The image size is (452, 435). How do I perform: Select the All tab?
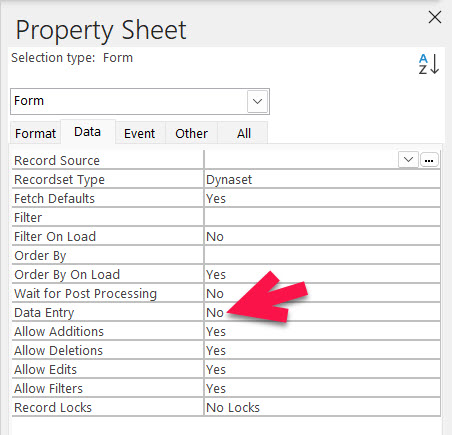[x=244, y=133]
